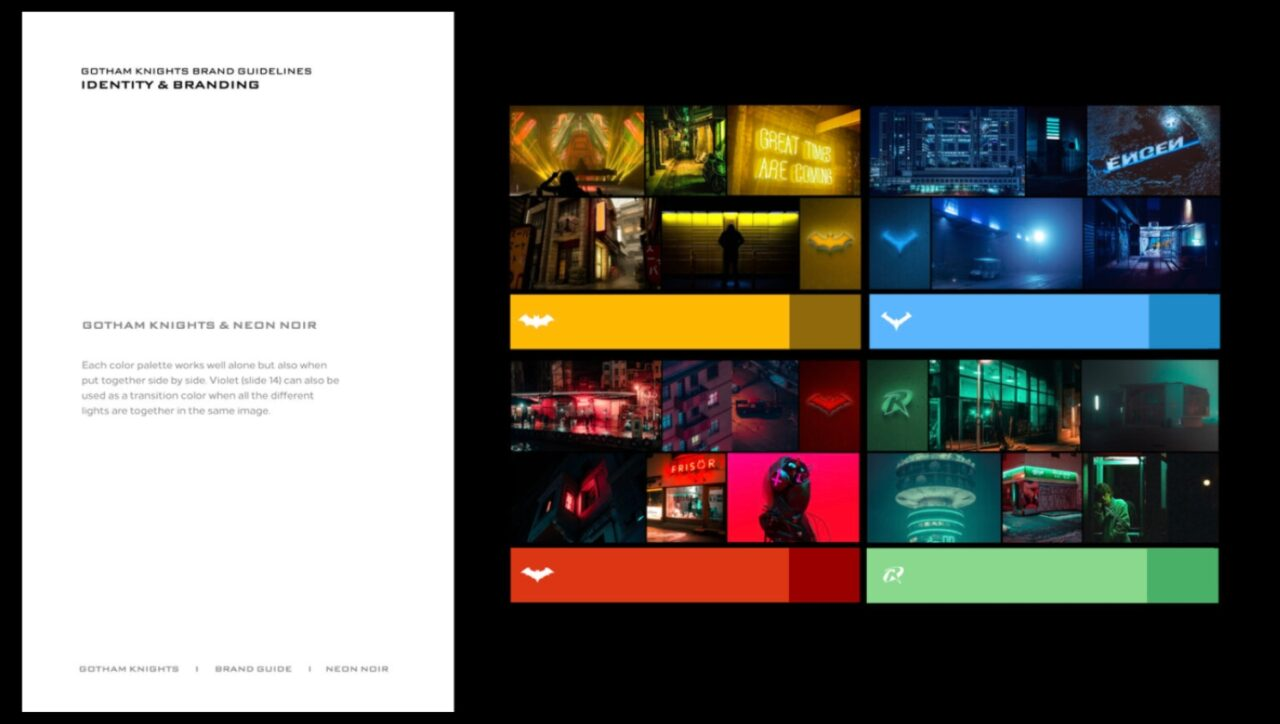The height and width of the screenshot is (724, 1280).
Task: Select the glowing blue Nightwing emblem tile
Action: click(x=900, y=243)
